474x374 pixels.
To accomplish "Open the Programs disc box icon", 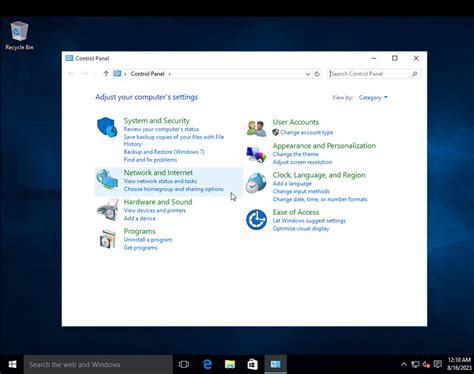I will tap(108, 239).
